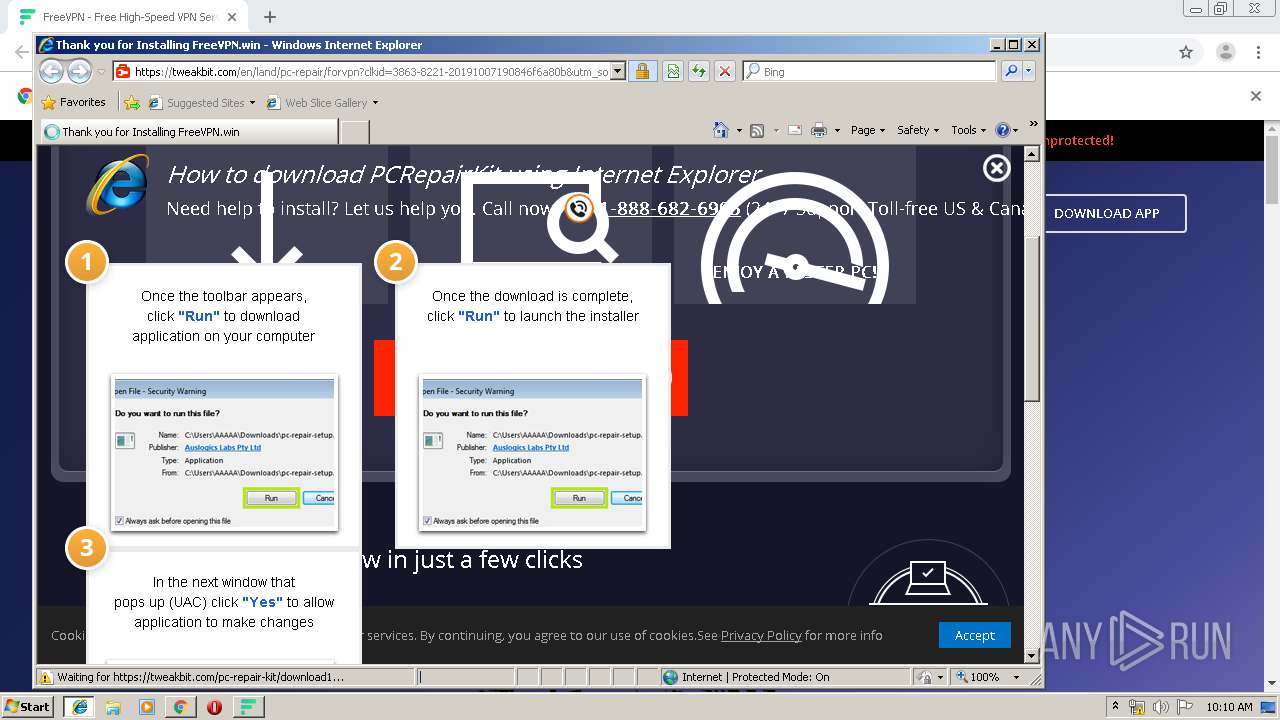
Task: Click the volume speaker tray icon
Action: [x=1161, y=707]
